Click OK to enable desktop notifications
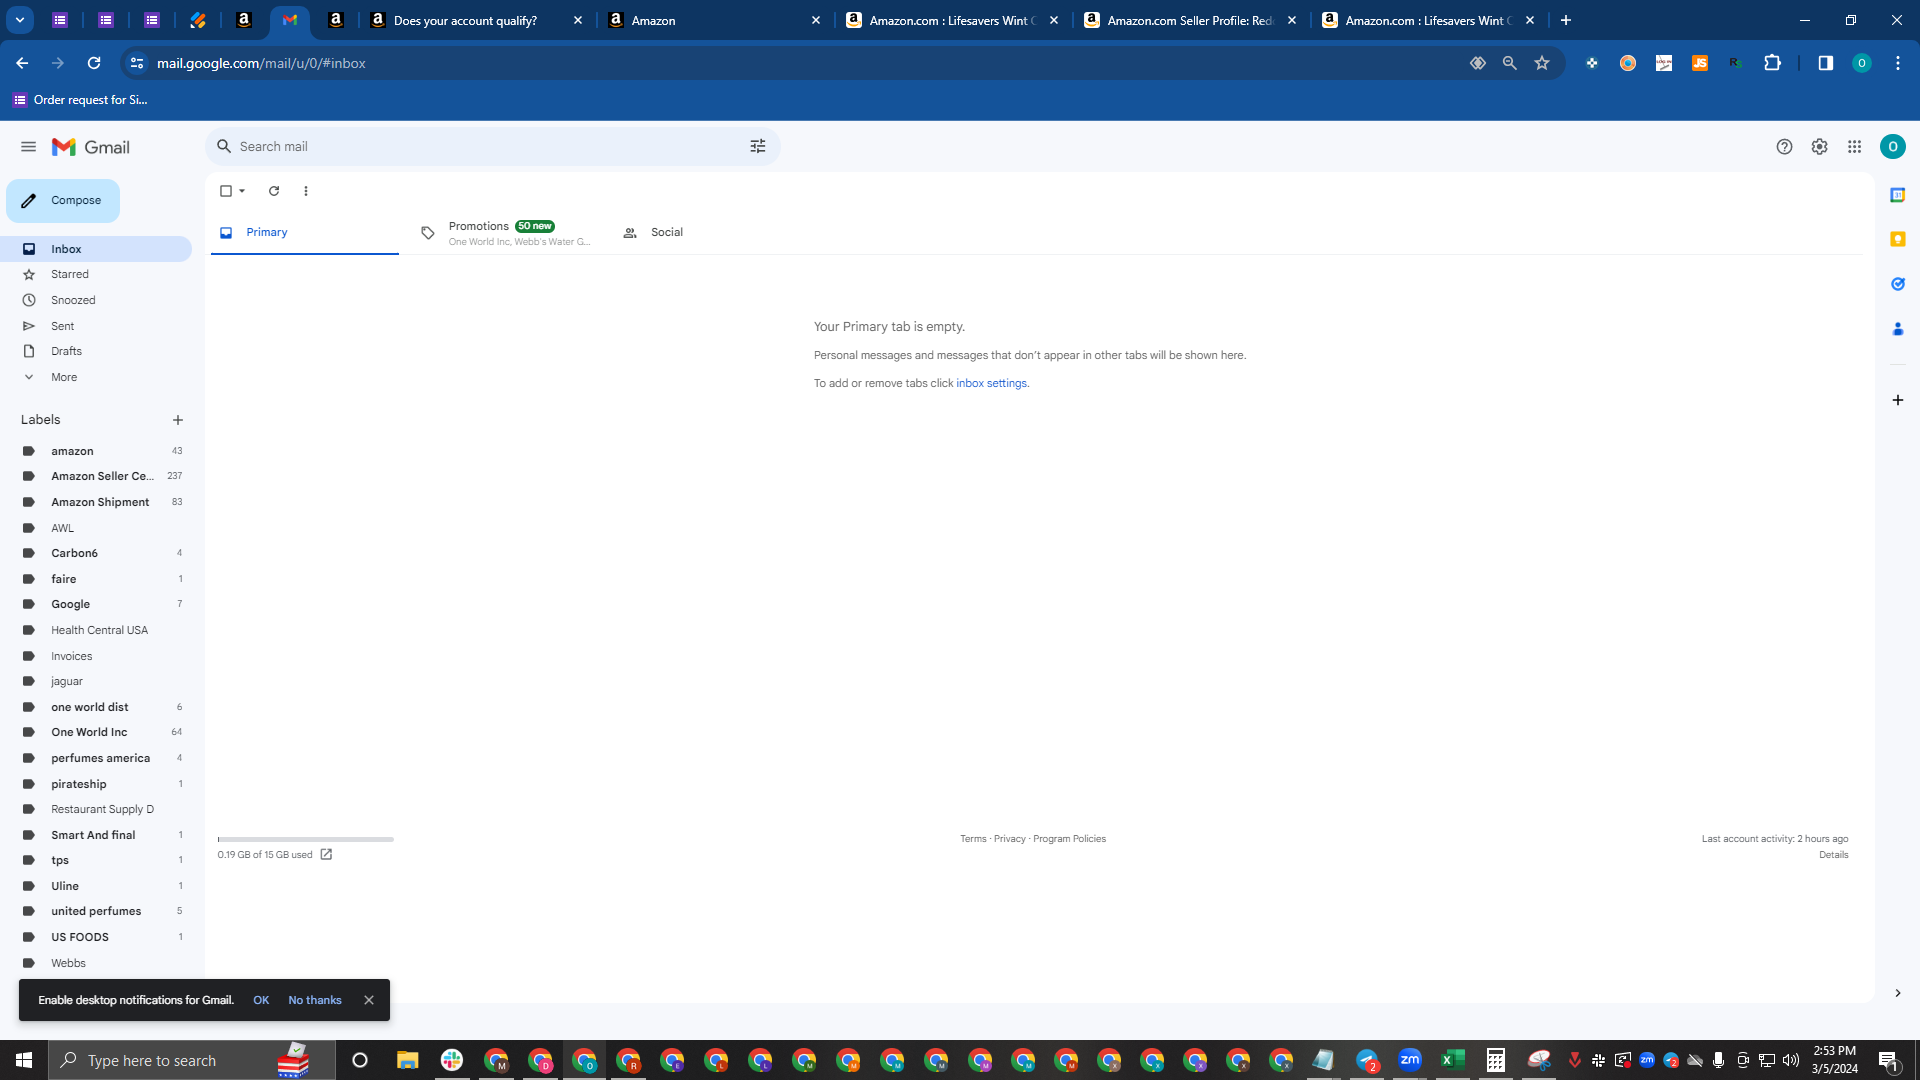1920x1080 pixels. [x=261, y=1000]
